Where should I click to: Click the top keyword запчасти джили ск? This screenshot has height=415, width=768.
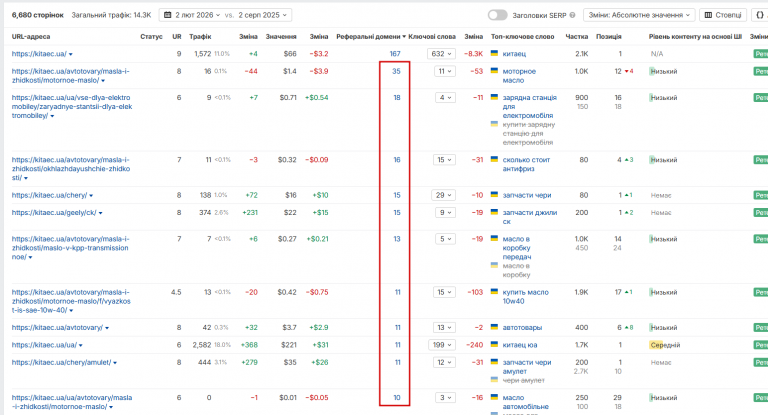530,217
